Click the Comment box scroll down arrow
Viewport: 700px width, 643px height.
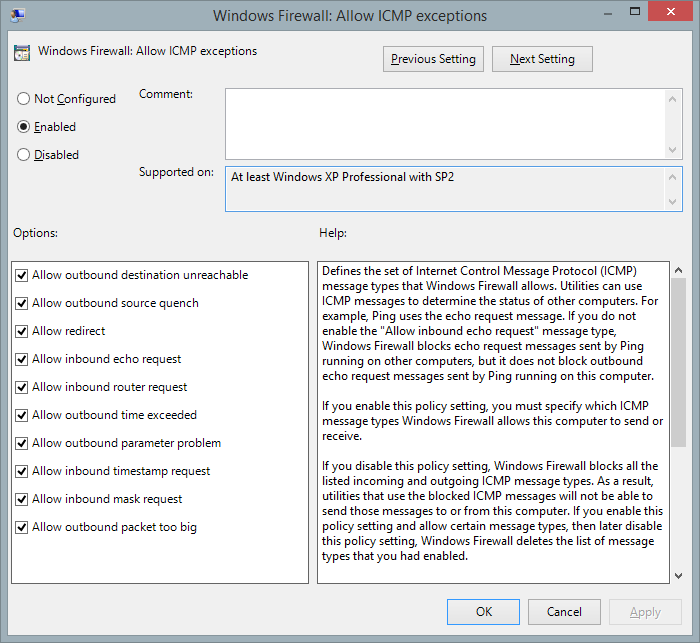pyautogui.click(x=673, y=150)
